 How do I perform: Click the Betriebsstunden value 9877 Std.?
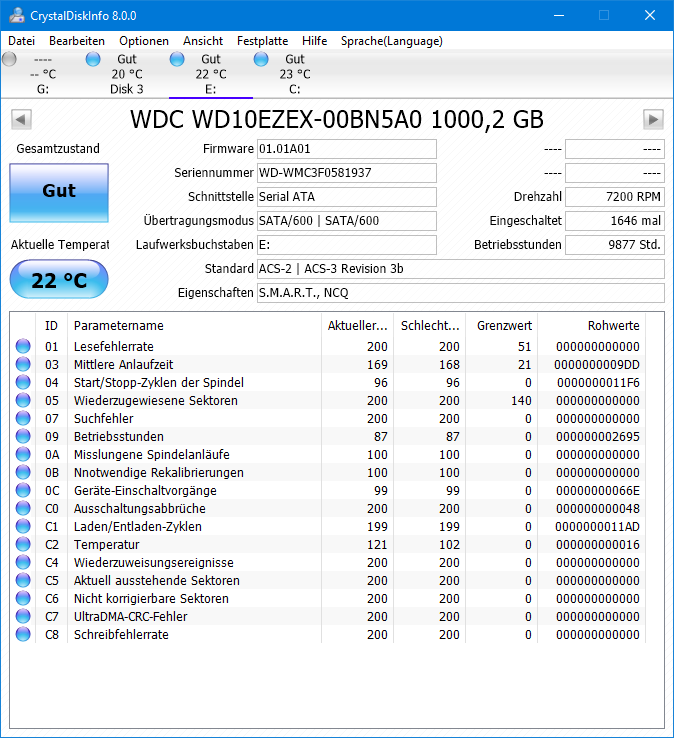615,245
